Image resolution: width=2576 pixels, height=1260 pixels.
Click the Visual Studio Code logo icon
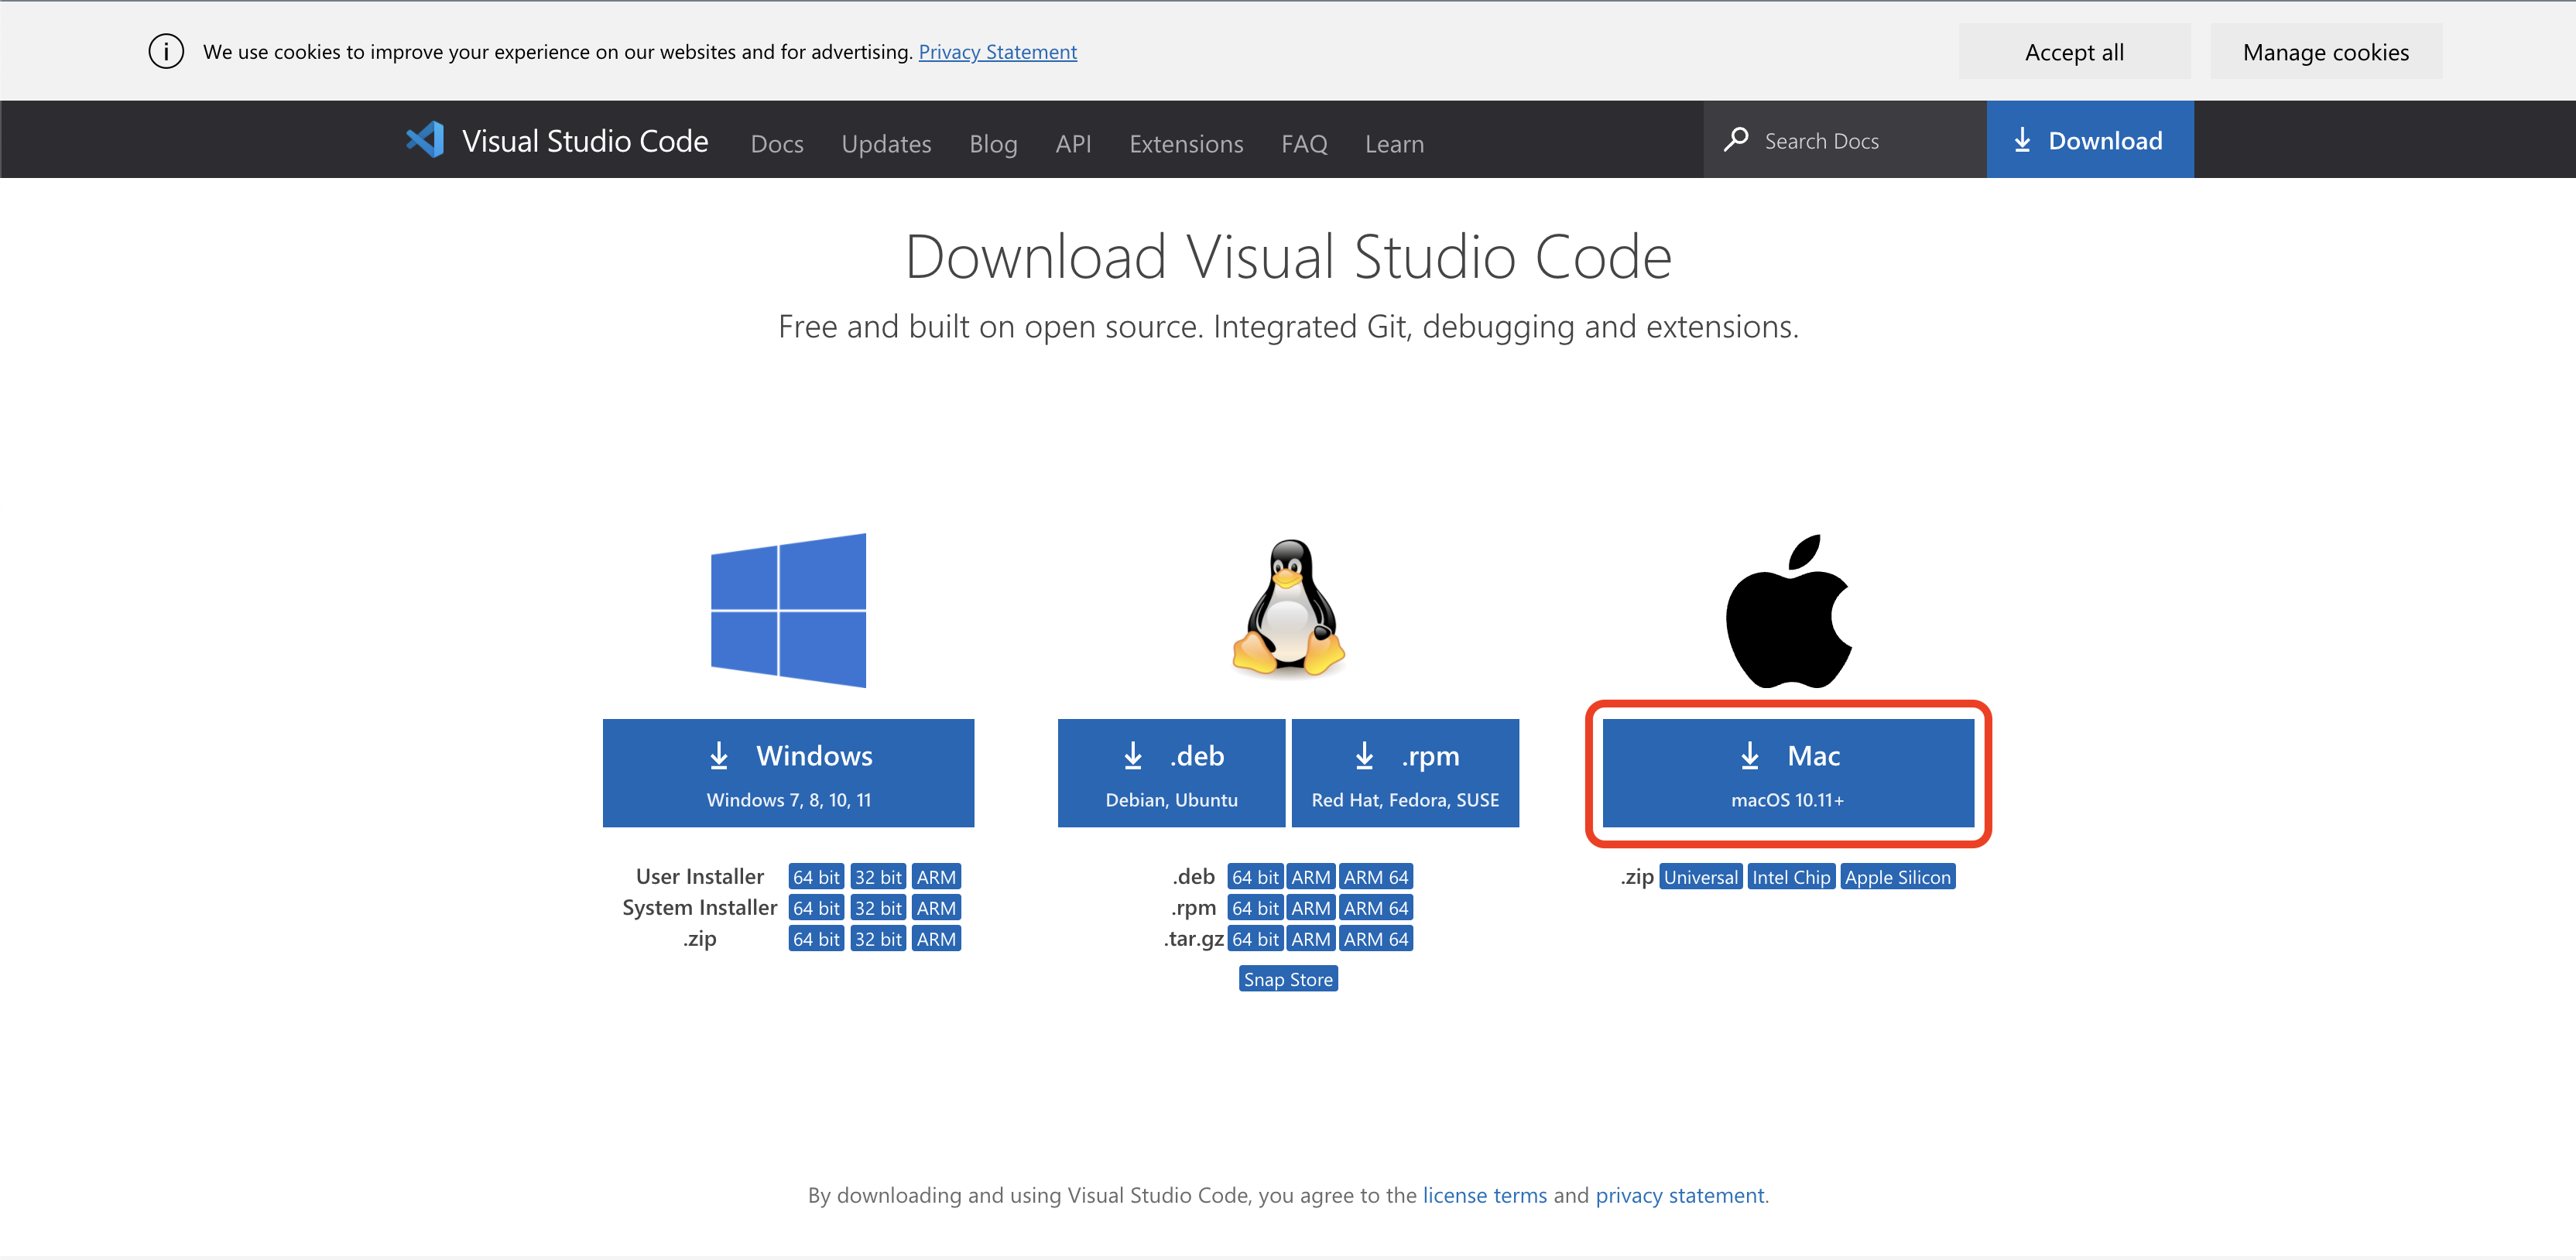click(x=425, y=140)
